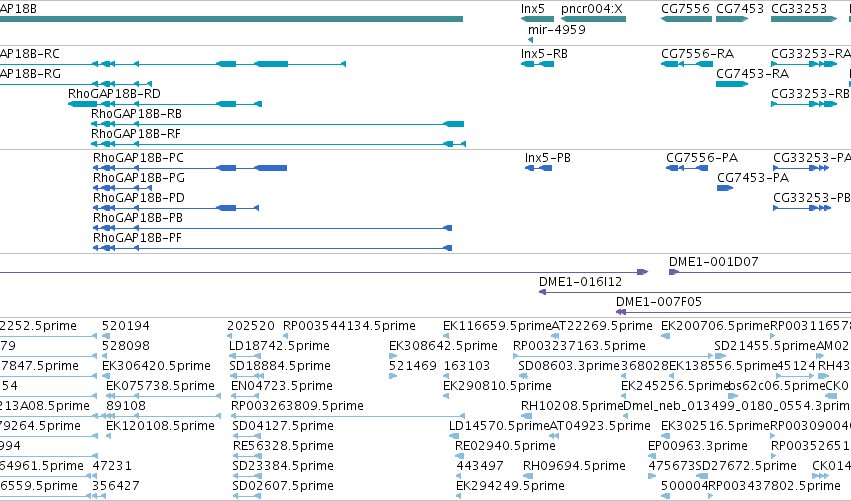Viewport: 851px width, 501px height.
Task: Click the mir-4959 gene label
Action: pyautogui.click(x=557, y=29)
